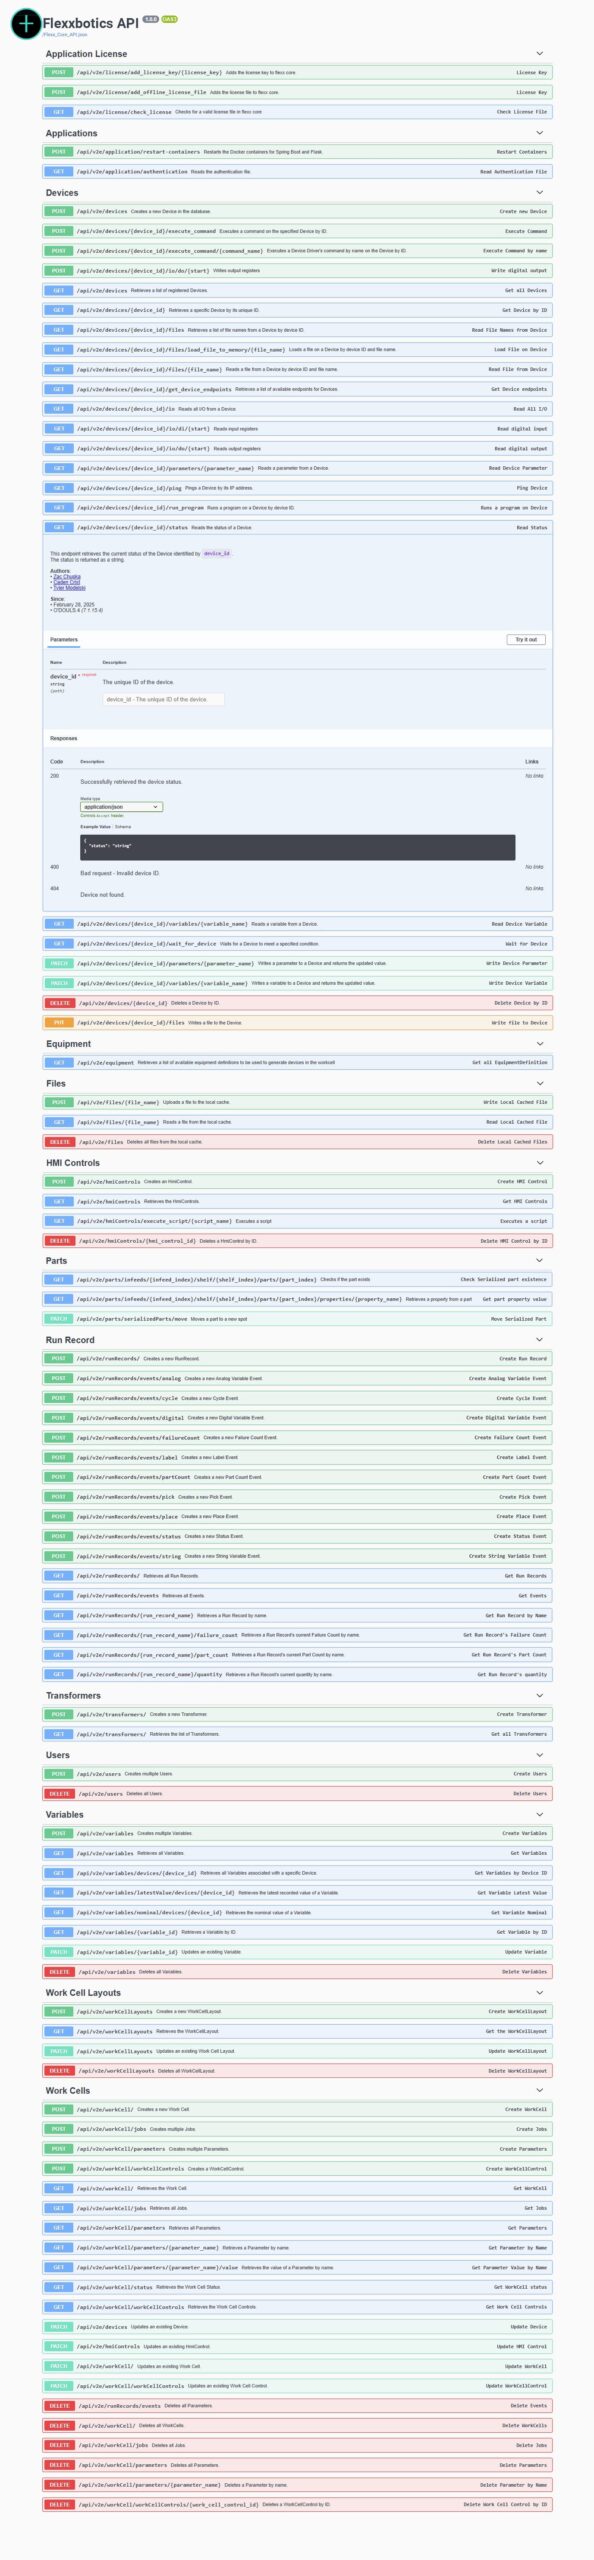594x2560 pixels.
Task: Expand the Read Authentication File operation
Action: (x=297, y=171)
